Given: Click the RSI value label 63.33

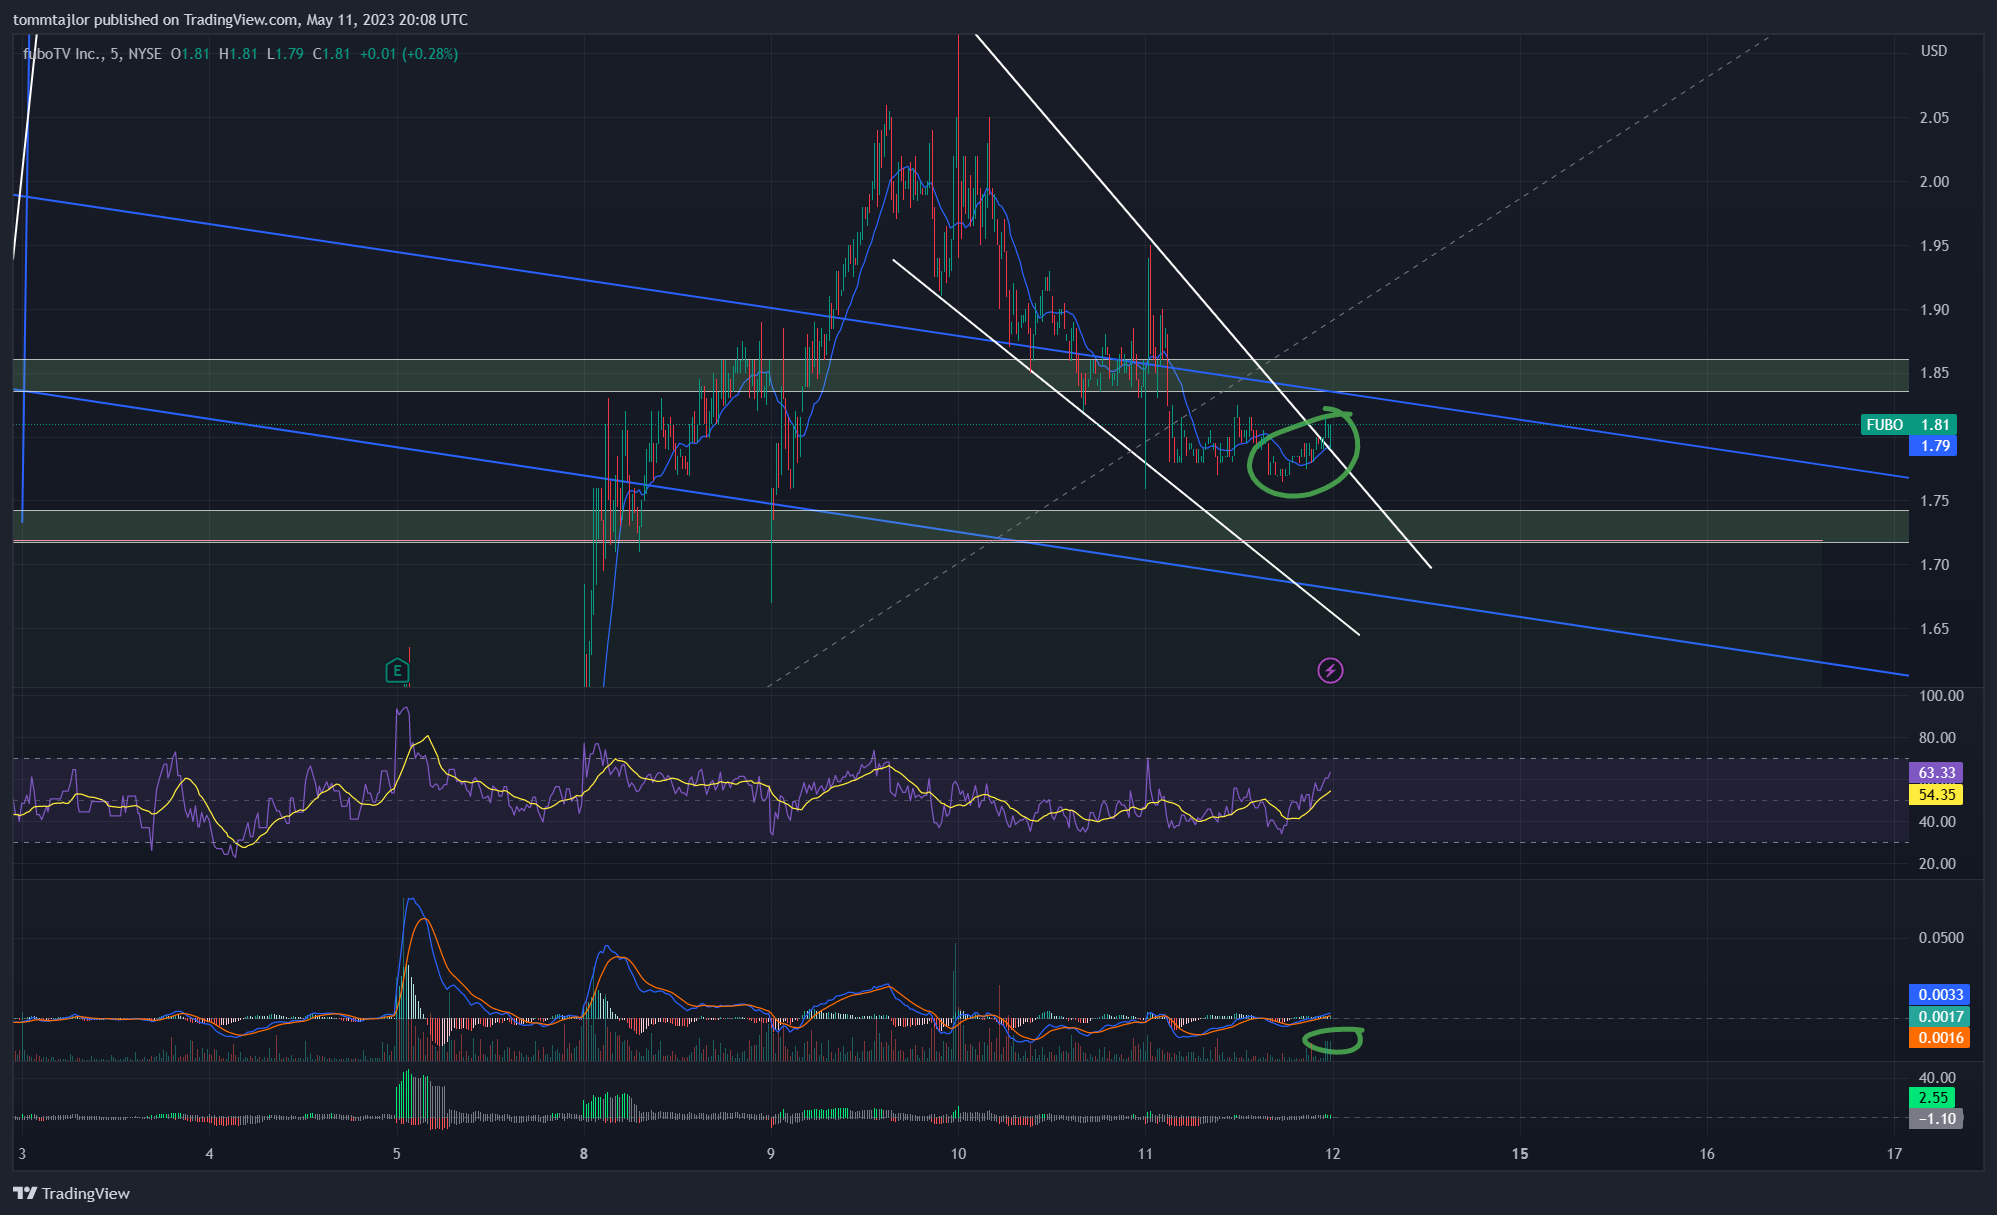Looking at the screenshot, I should (1936, 773).
